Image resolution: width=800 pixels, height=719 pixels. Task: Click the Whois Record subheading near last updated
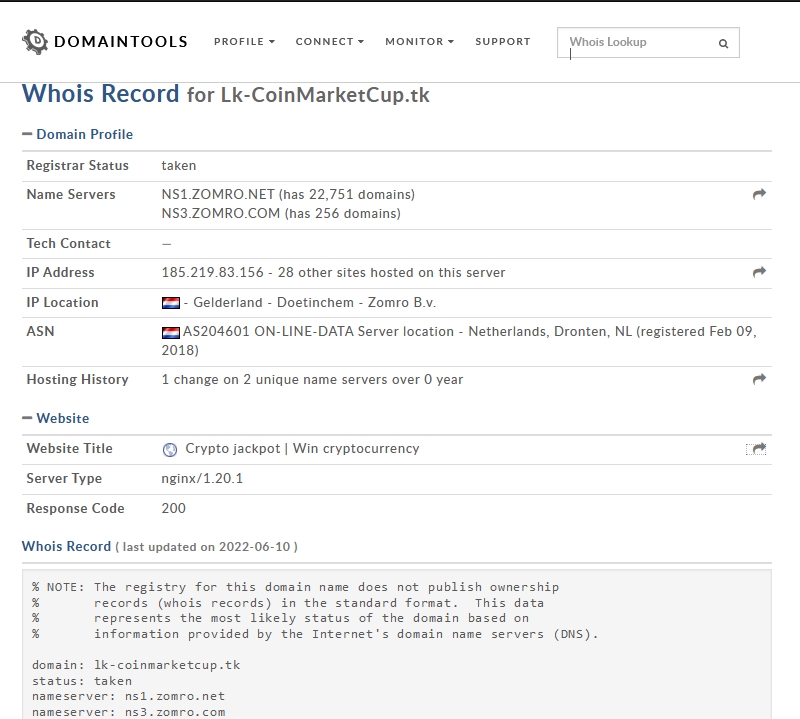(x=66, y=546)
